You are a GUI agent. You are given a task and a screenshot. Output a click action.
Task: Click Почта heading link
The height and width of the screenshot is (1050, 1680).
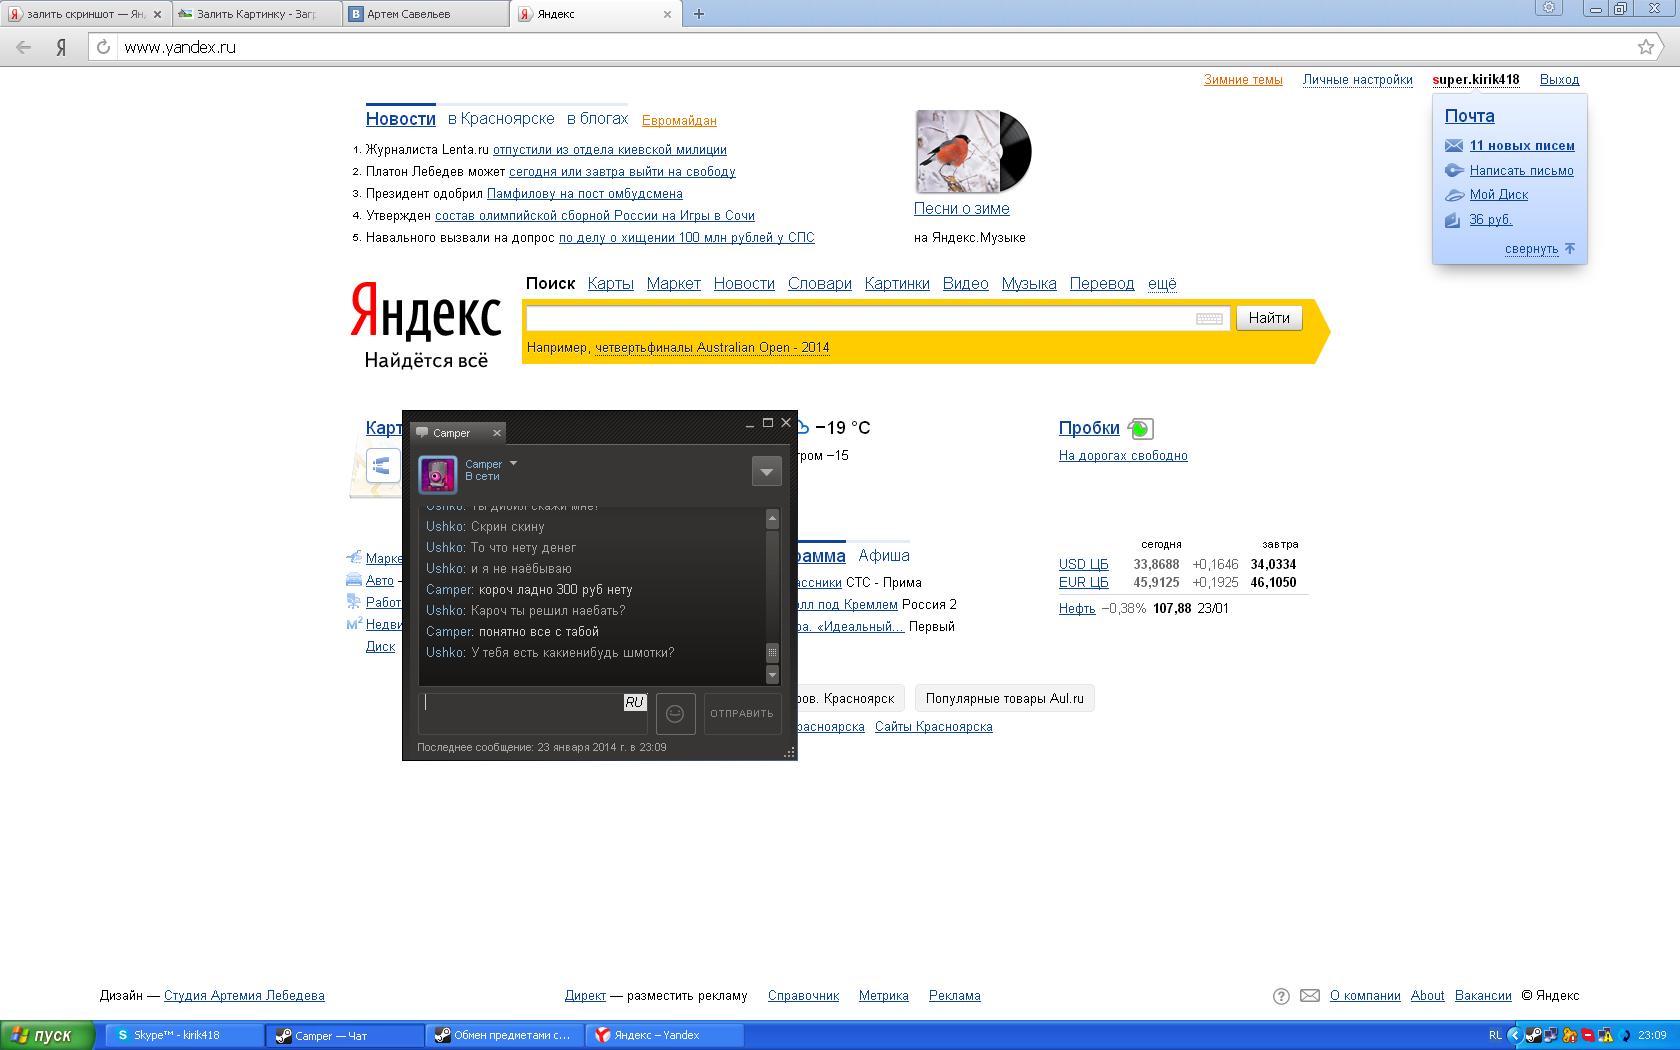1470,116
